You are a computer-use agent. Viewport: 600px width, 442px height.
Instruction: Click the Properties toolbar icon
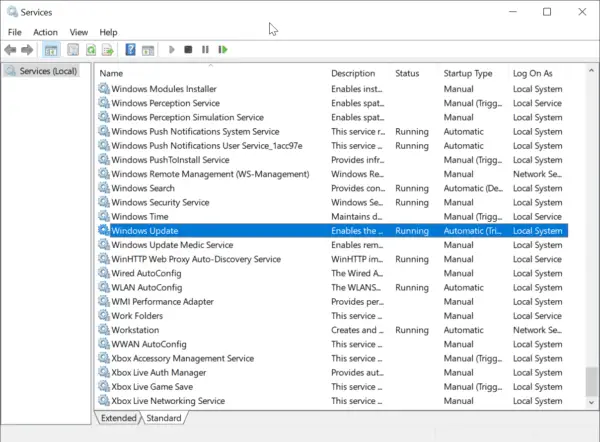click(x=72, y=49)
